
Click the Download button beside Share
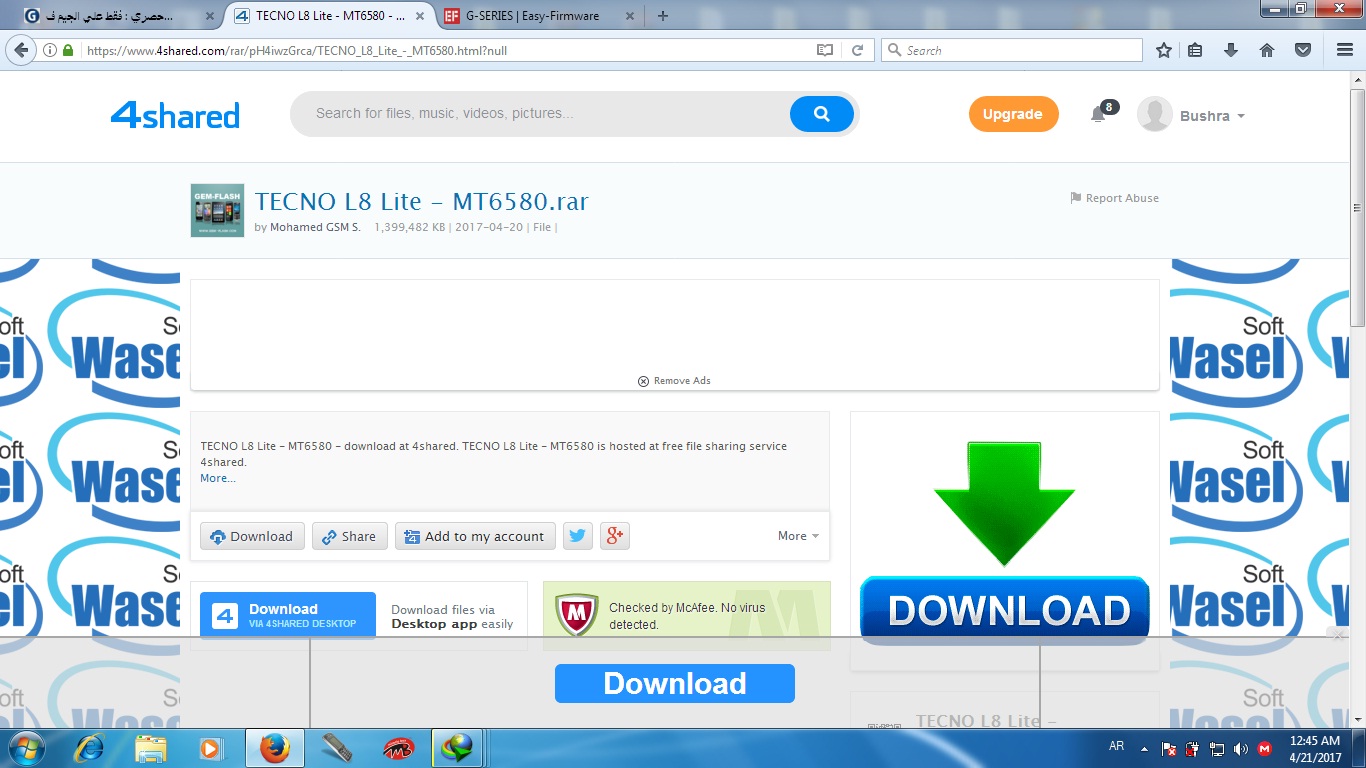[x=251, y=536]
